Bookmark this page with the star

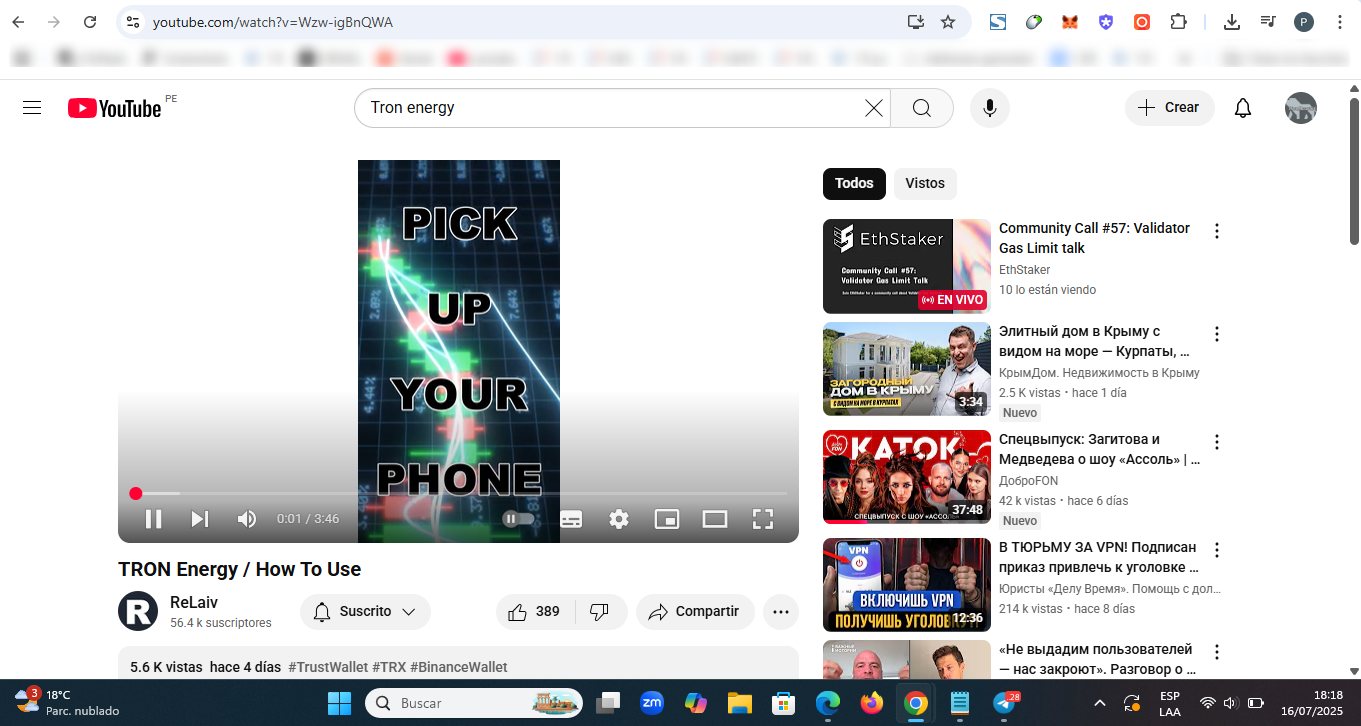948,22
